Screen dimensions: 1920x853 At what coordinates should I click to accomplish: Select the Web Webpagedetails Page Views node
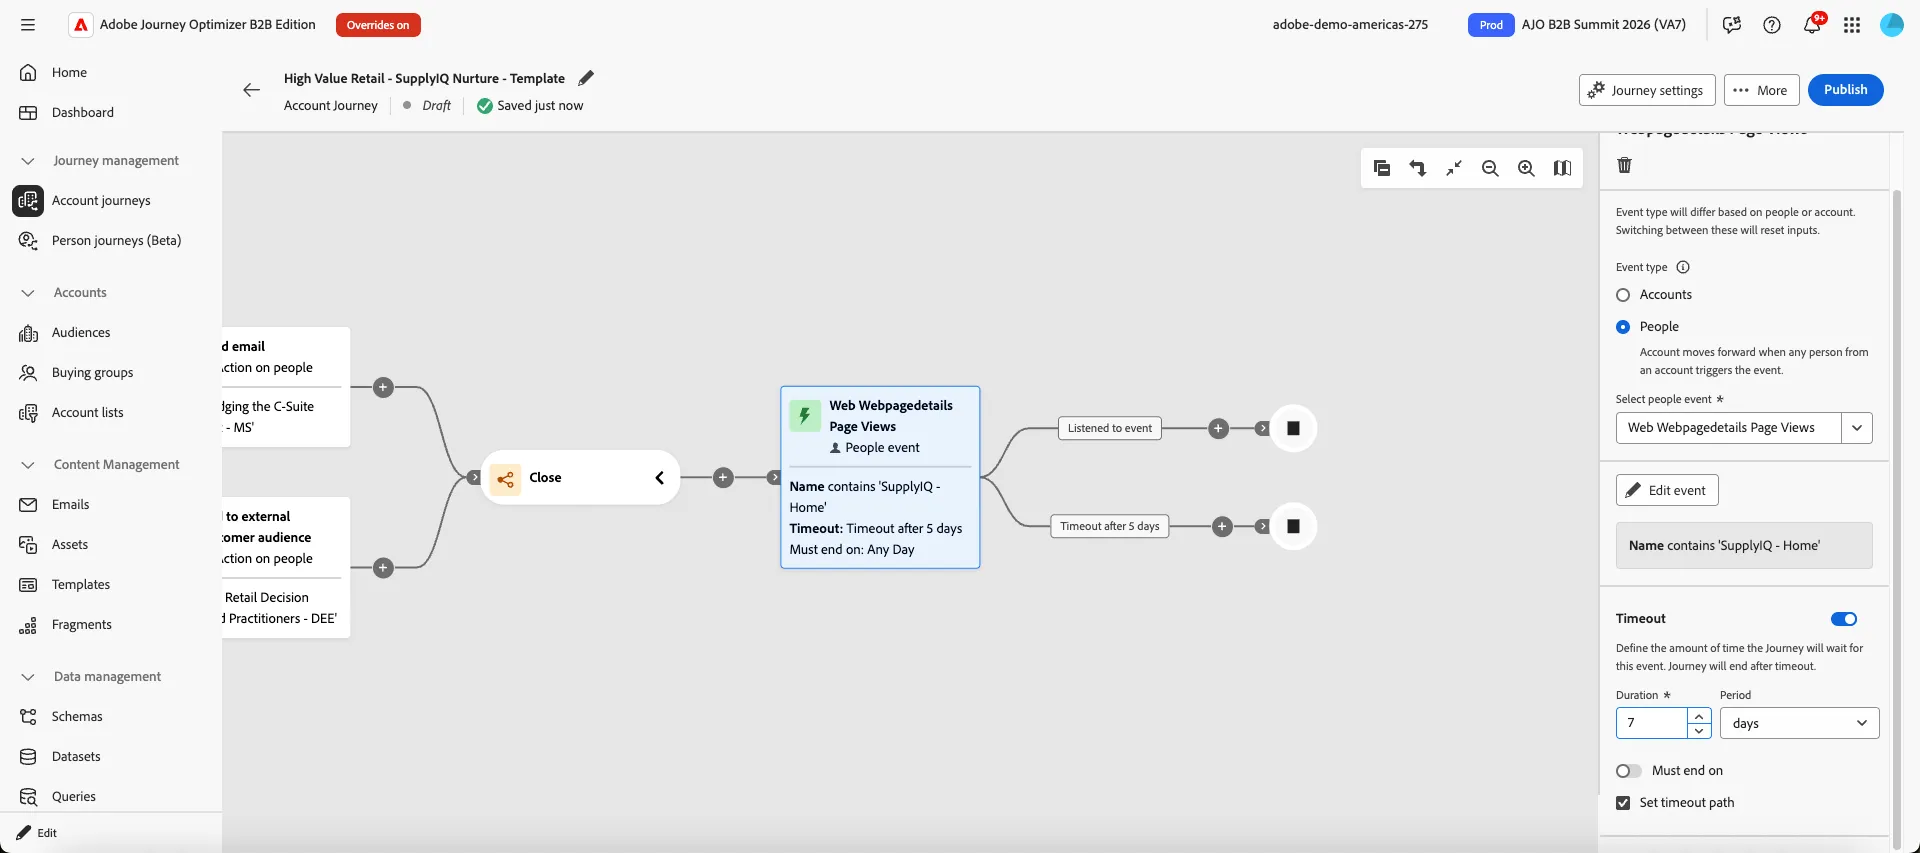click(880, 477)
